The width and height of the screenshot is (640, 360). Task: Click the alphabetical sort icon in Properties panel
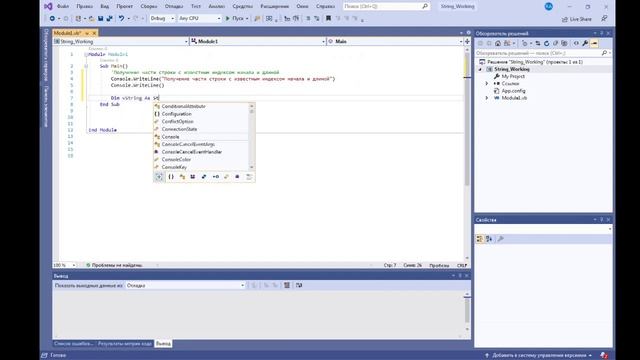489,239
